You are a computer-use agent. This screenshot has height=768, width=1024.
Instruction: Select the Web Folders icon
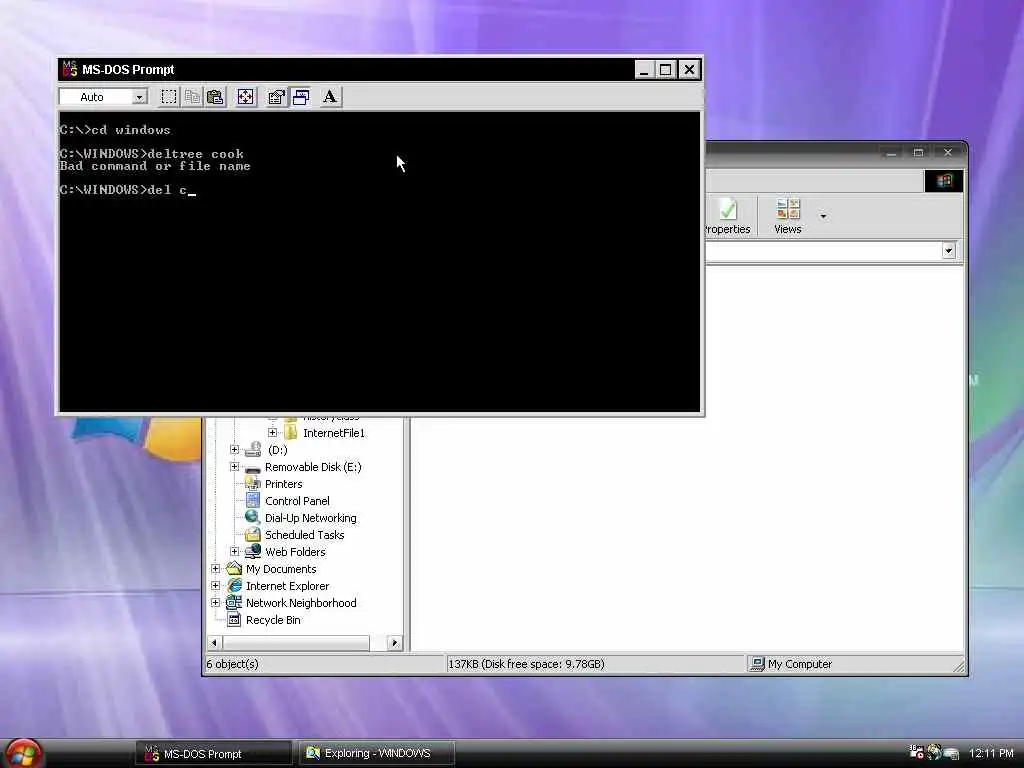pyautogui.click(x=253, y=552)
